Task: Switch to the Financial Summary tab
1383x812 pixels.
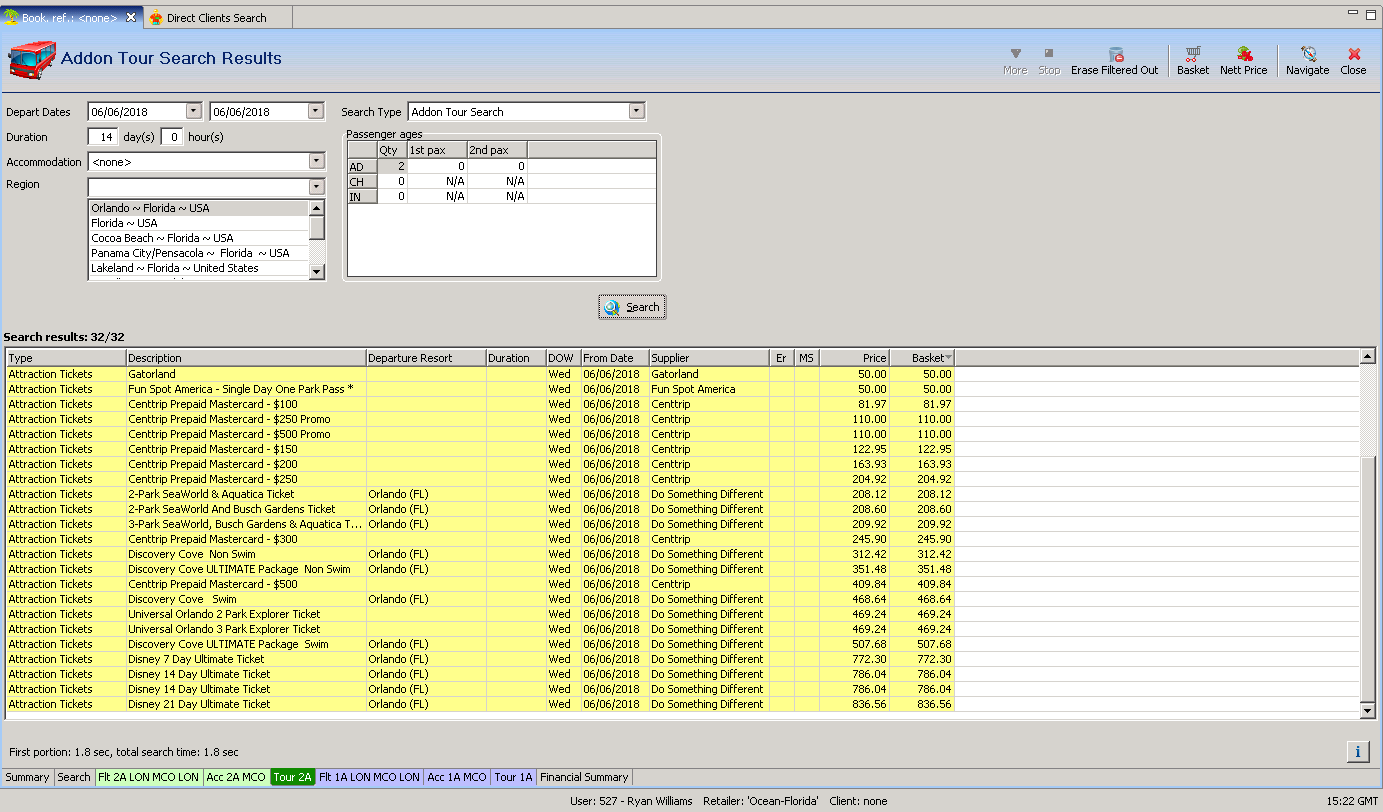Action: 584,777
